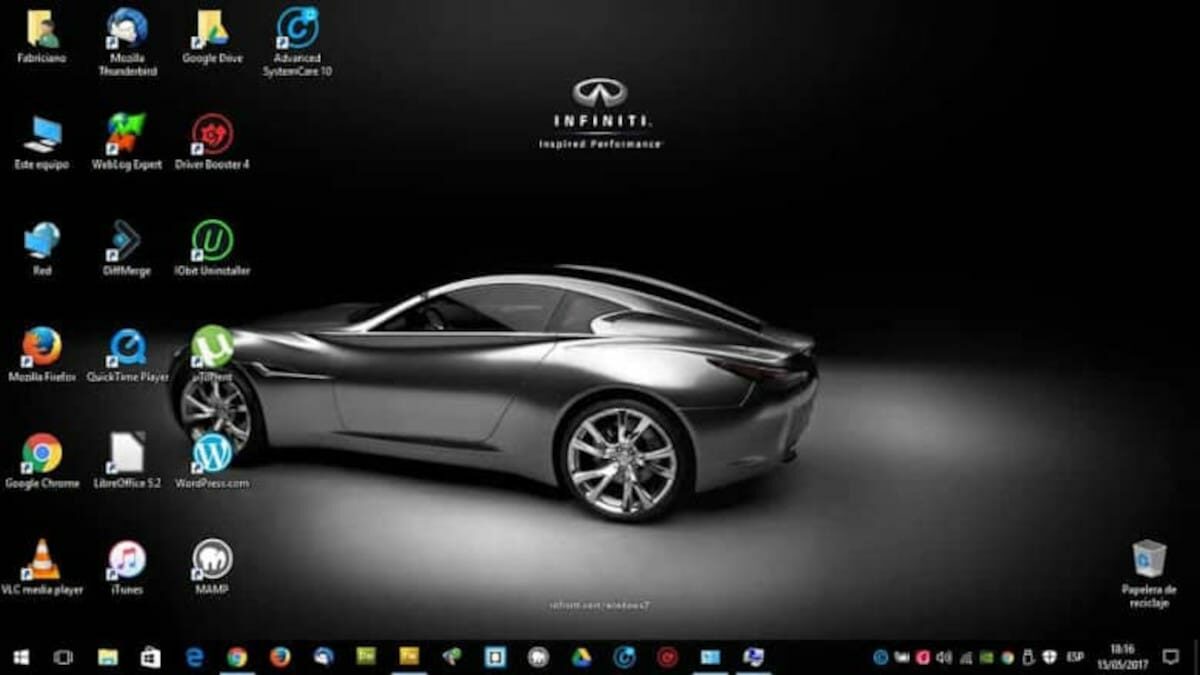Select the Advanced SystemCare 10 shortcut
The image size is (1200, 675).
click(x=298, y=42)
